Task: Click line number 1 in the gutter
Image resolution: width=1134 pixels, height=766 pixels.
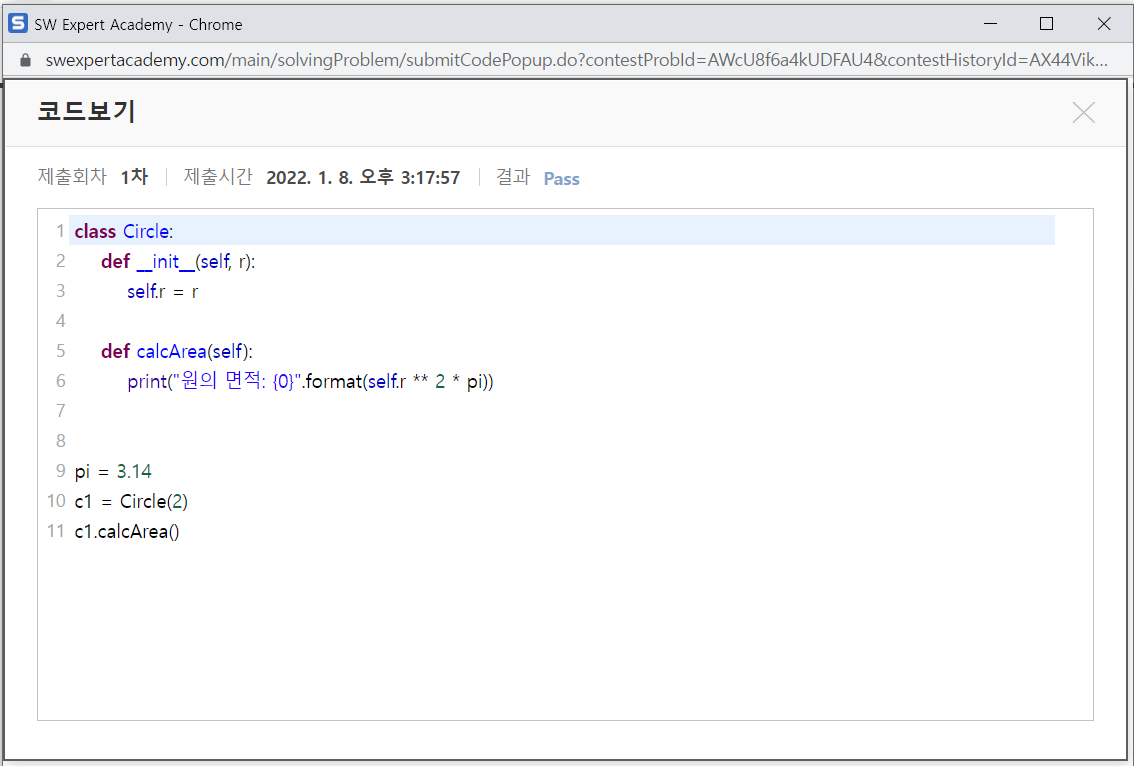Action: pos(61,231)
